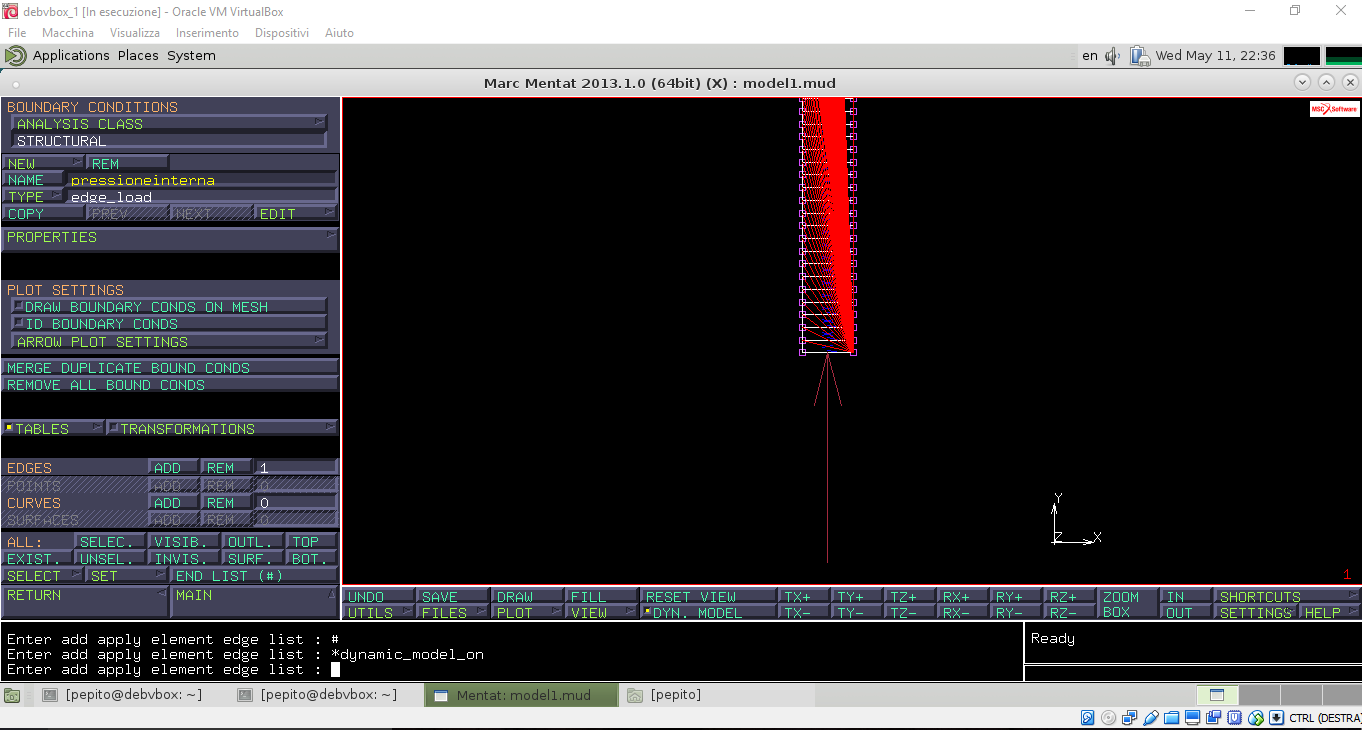
Task: Click the boundary condition NAME field
Action: click(x=200, y=181)
